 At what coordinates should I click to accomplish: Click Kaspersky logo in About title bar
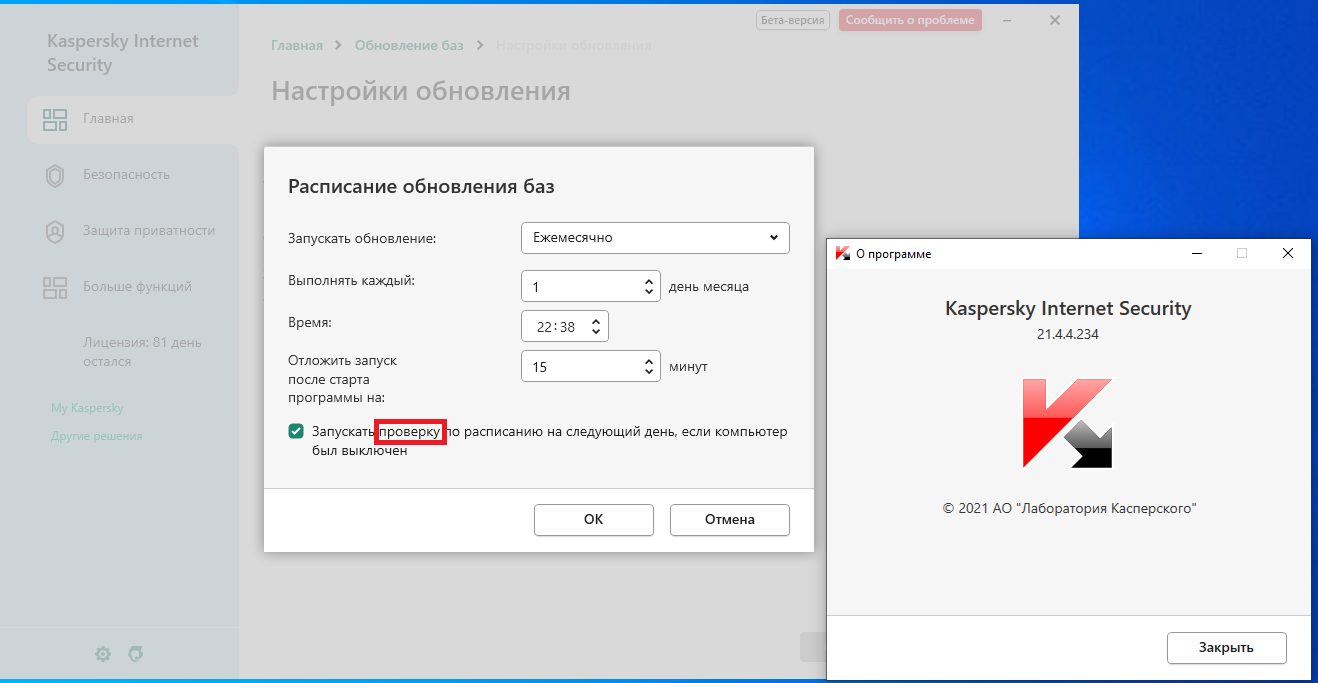click(x=842, y=254)
